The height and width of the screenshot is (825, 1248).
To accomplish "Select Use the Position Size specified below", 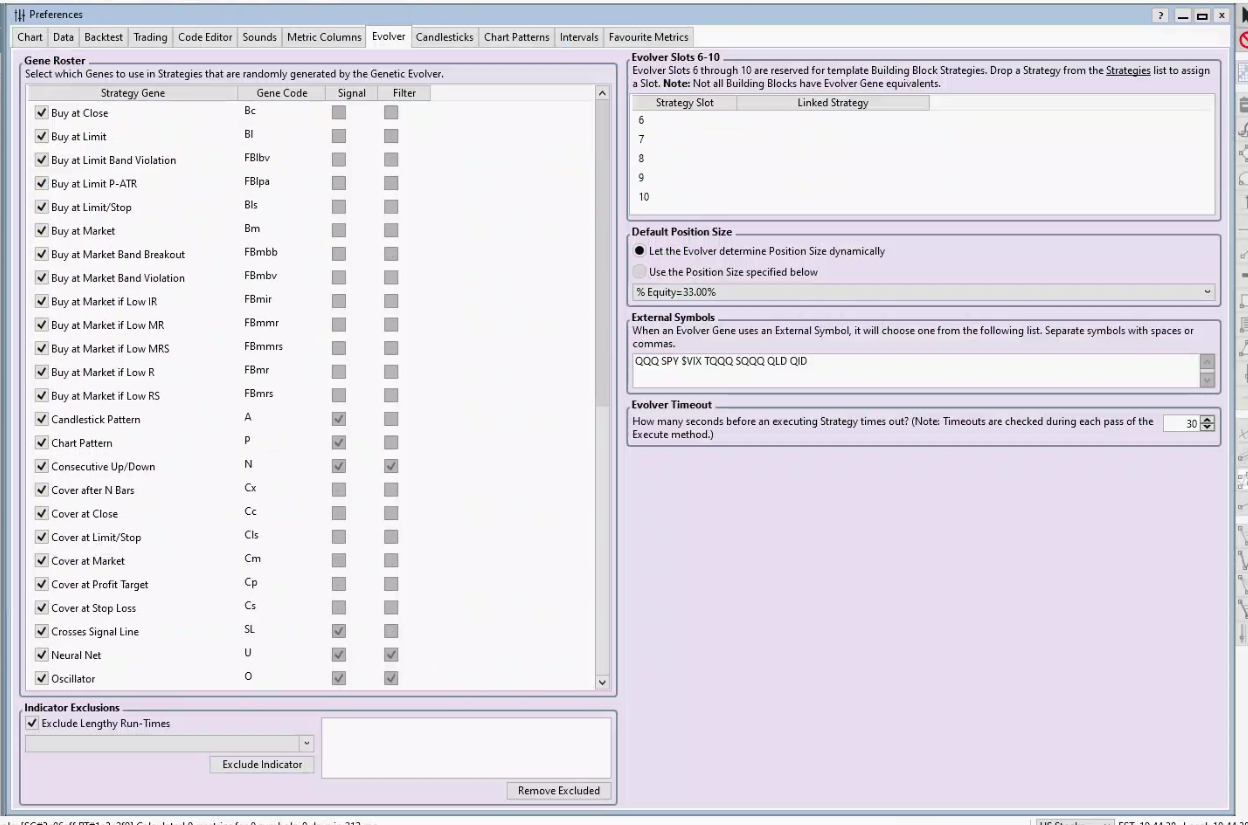I will tap(640, 272).
